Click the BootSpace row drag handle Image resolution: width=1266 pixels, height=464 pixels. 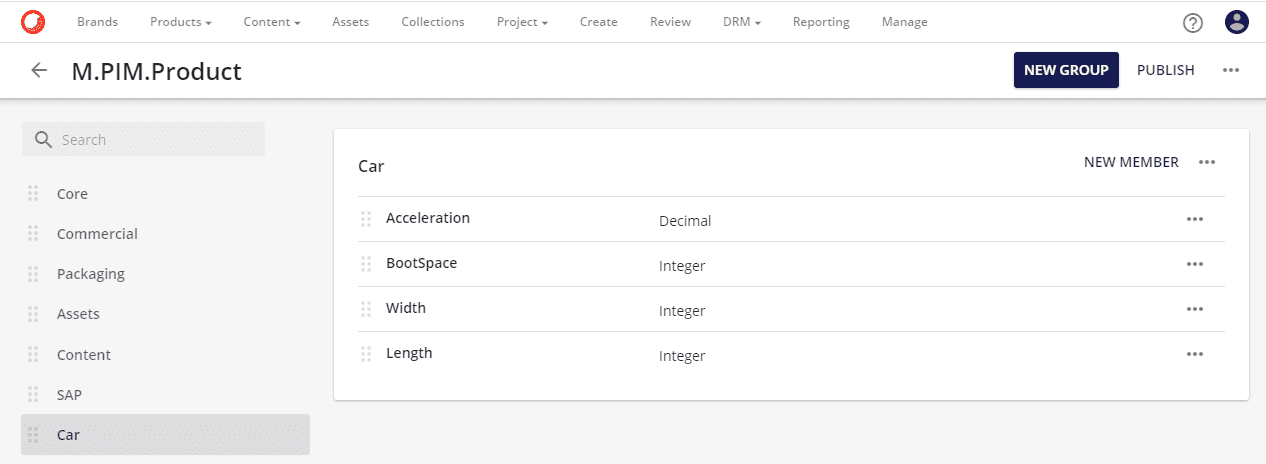(366, 264)
